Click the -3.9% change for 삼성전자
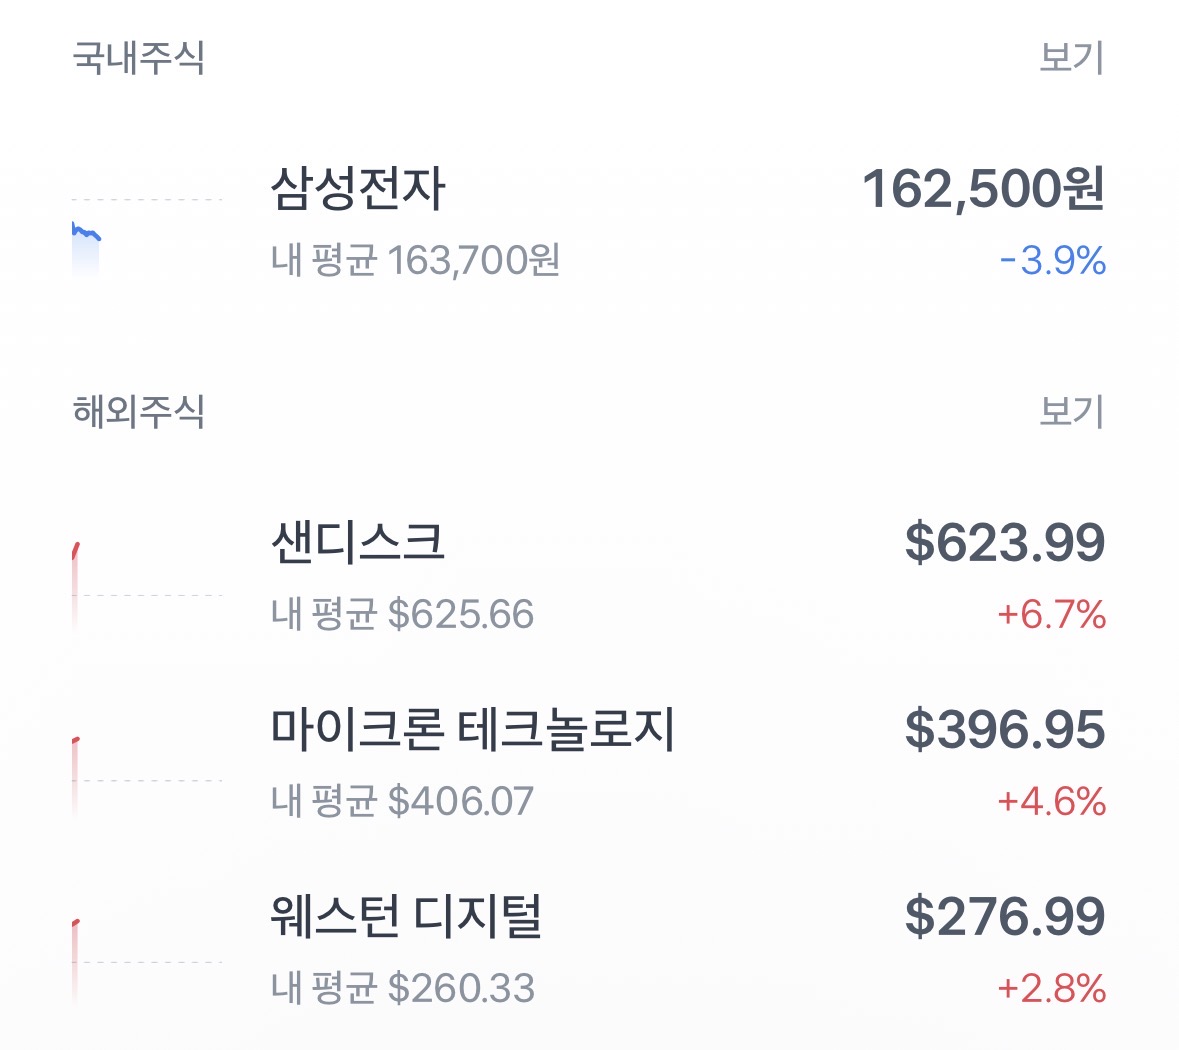1179x1050 pixels. pos(1053,262)
